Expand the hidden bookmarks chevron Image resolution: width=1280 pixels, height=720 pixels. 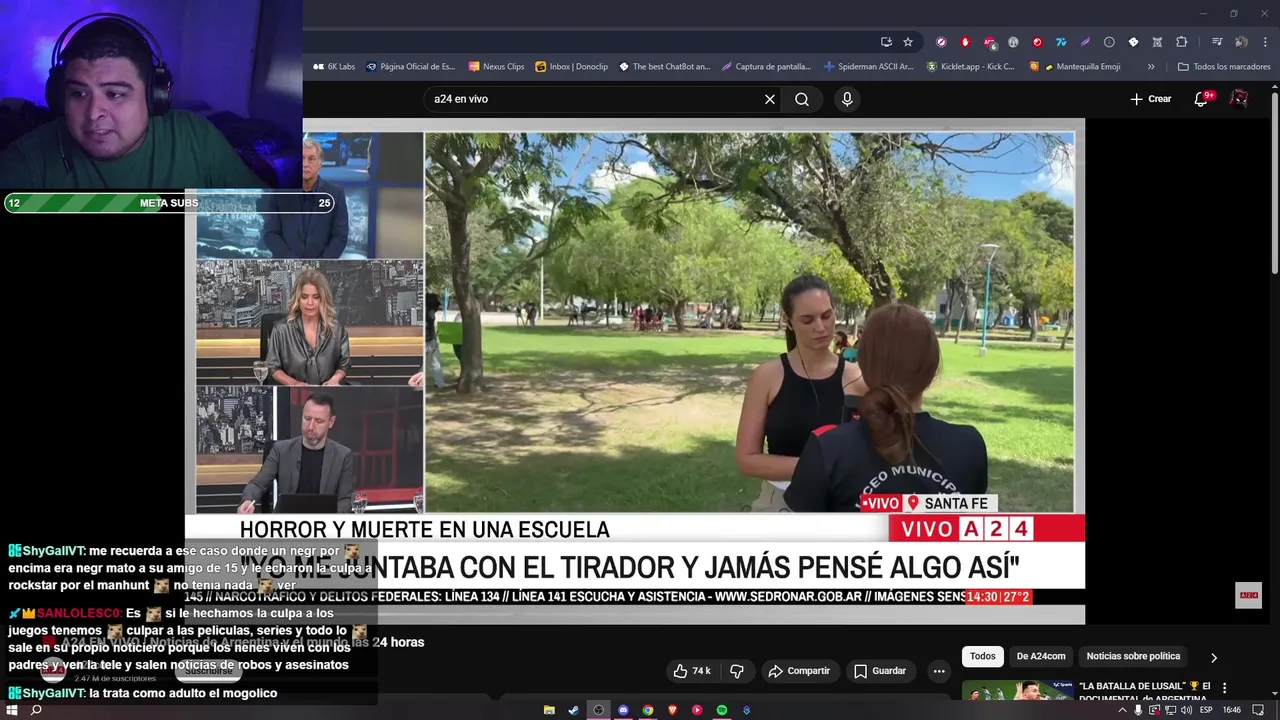tap(1151, 67)
